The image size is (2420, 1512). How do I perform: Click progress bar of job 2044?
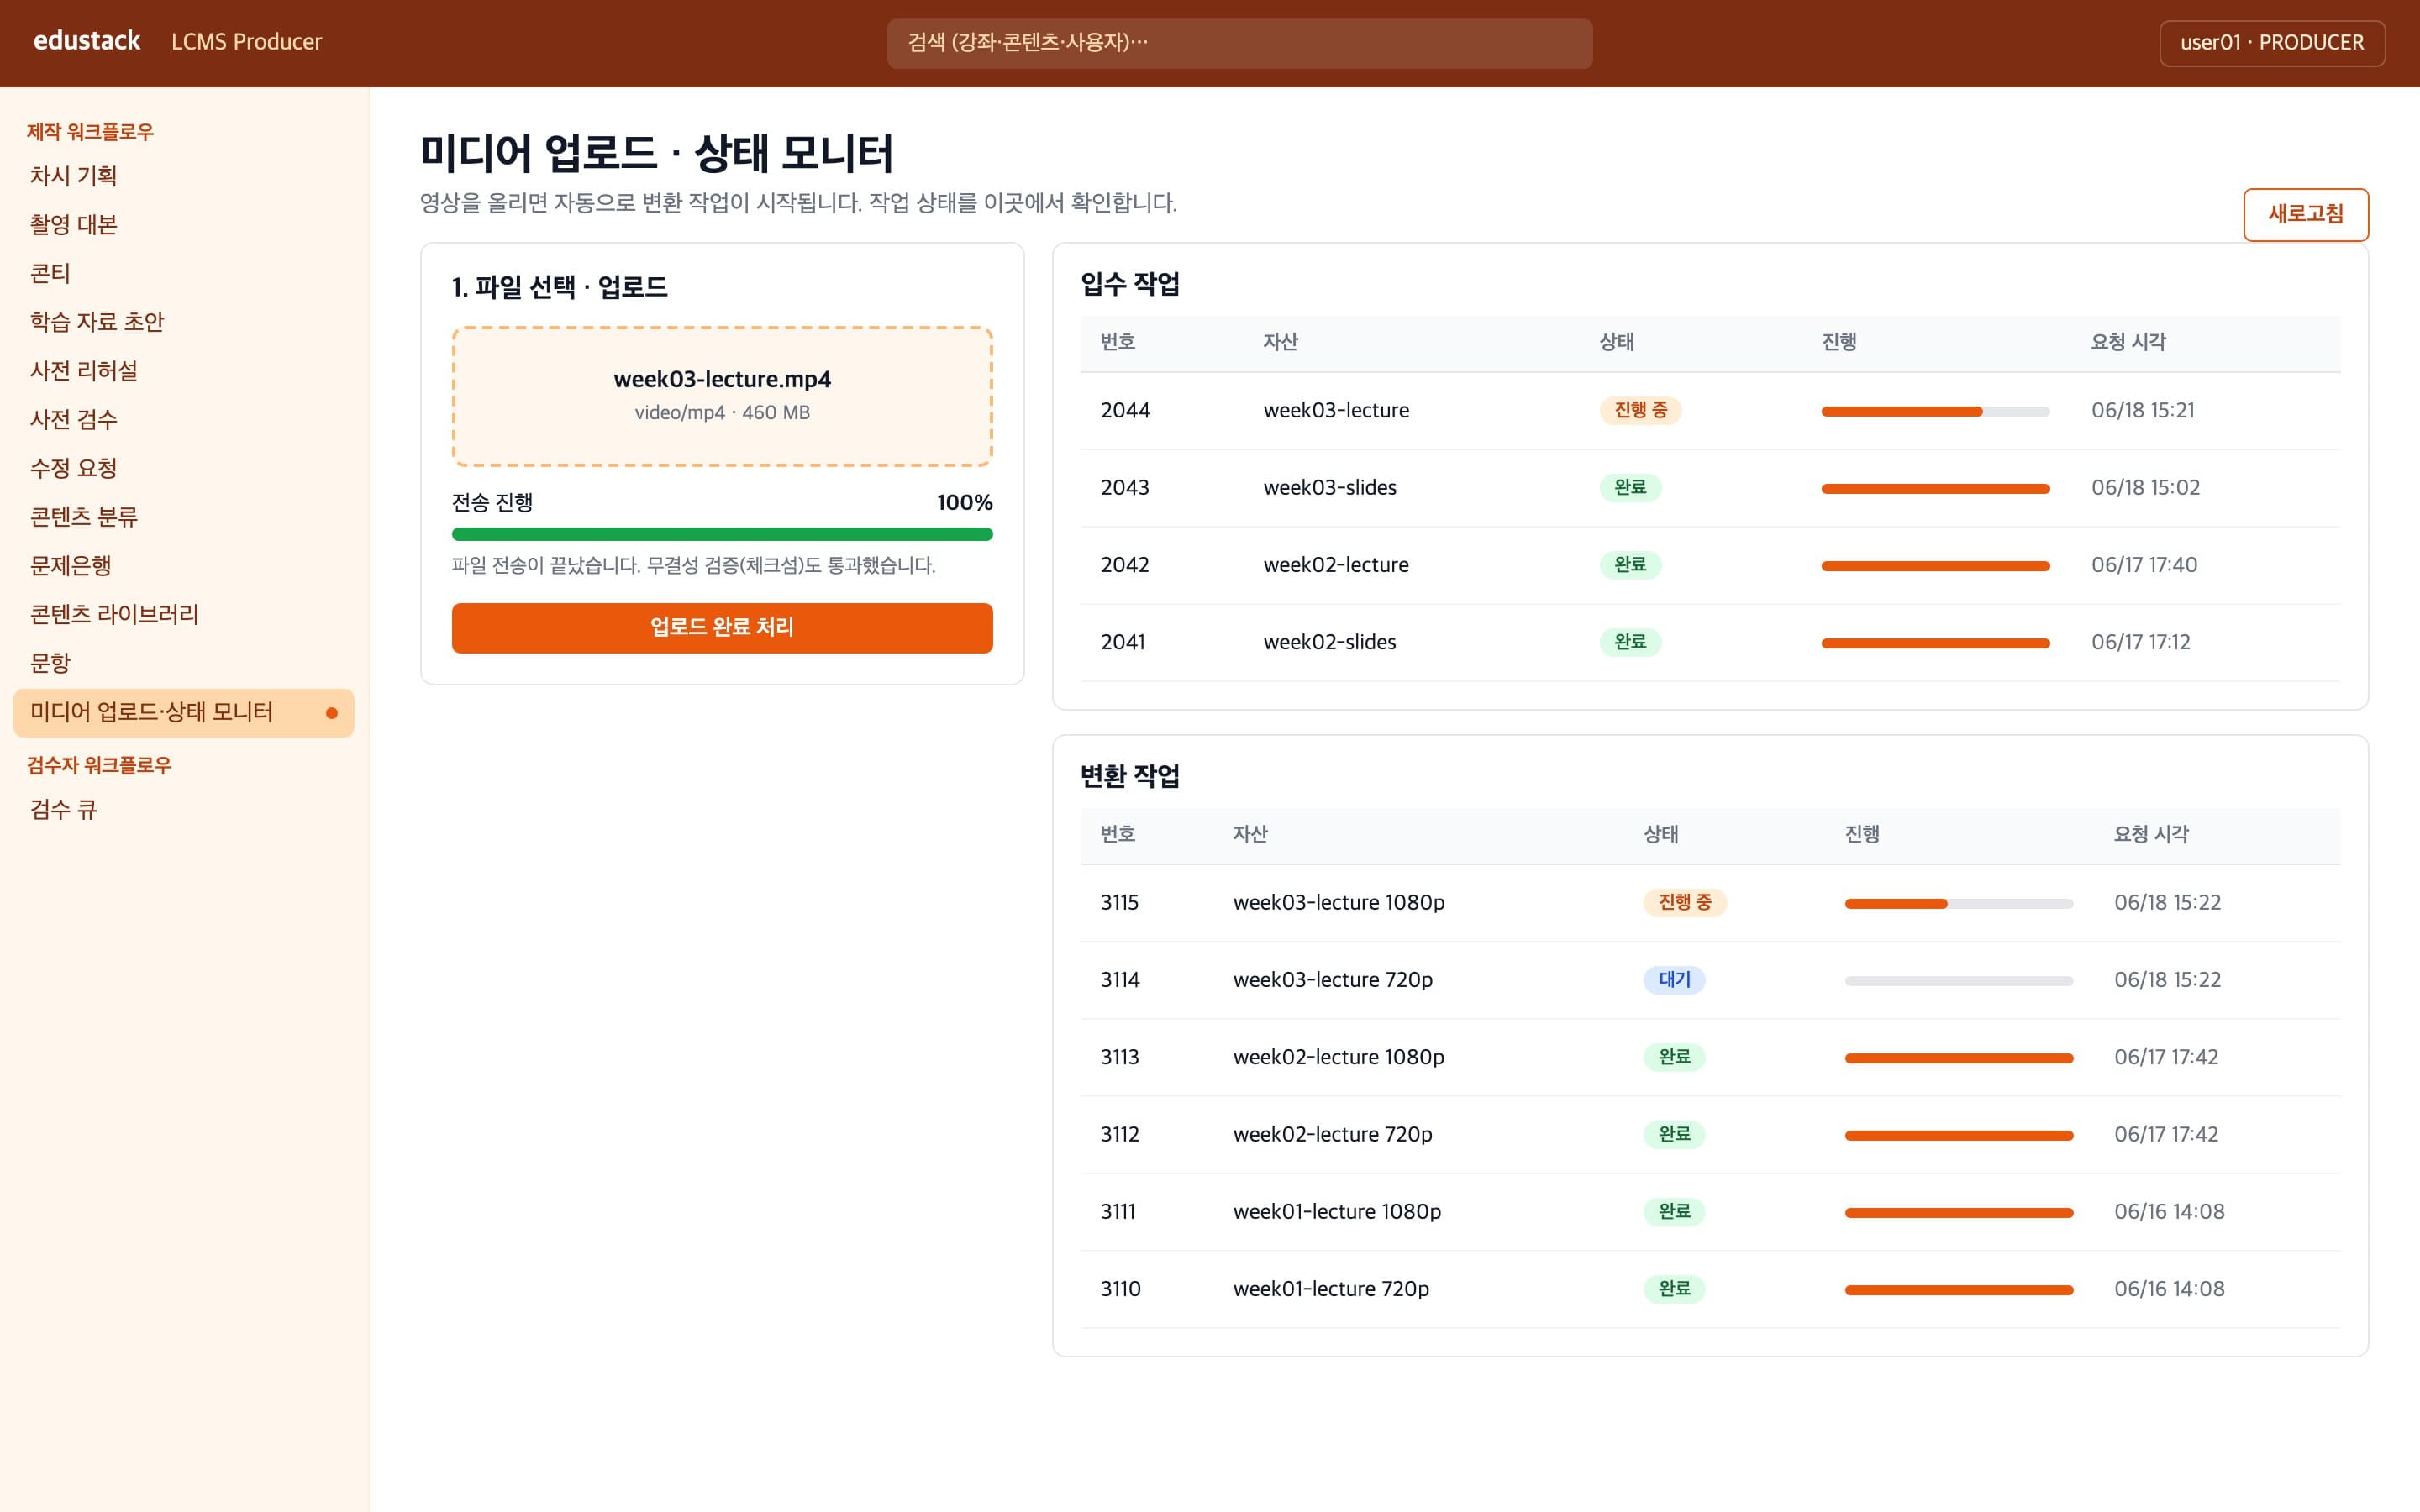(x=1935, y=411)
